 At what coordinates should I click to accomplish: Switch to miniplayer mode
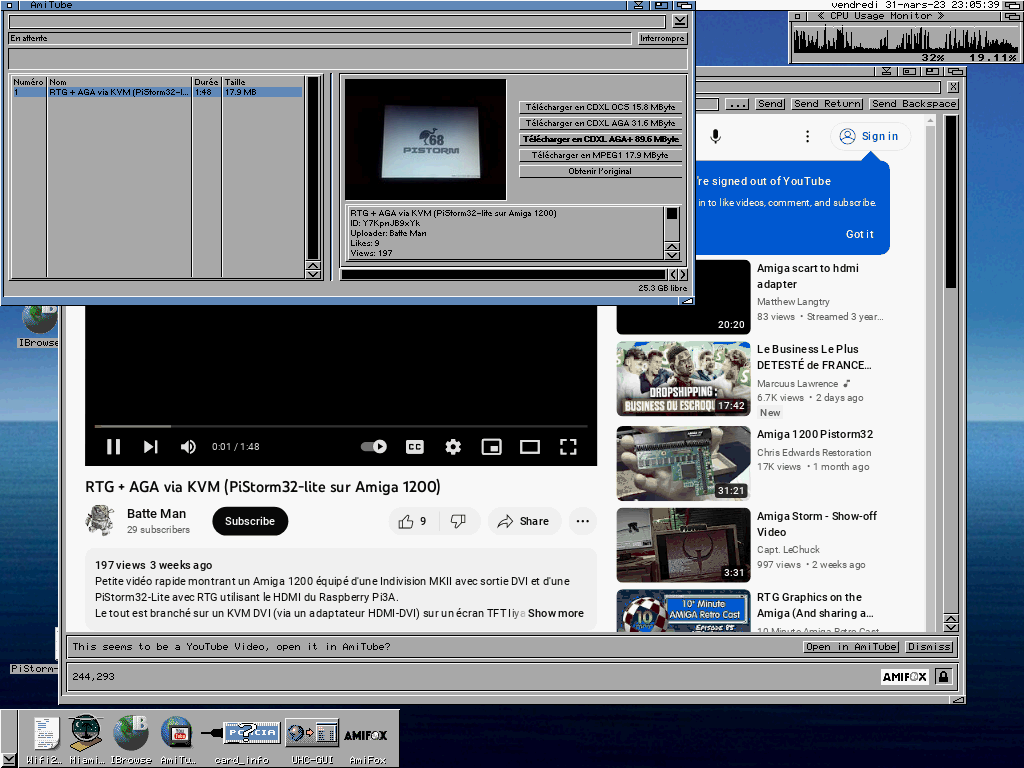(x=491, y=447)
